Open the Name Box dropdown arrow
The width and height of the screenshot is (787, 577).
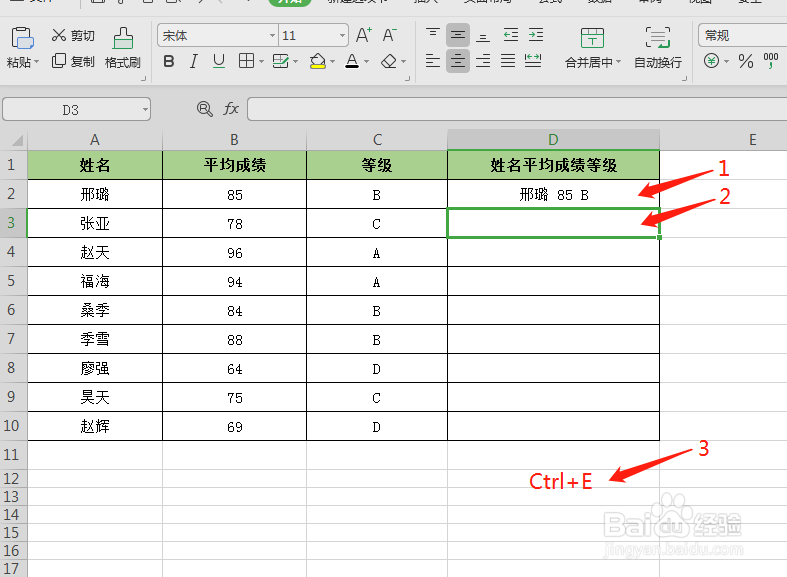point(145,109)
